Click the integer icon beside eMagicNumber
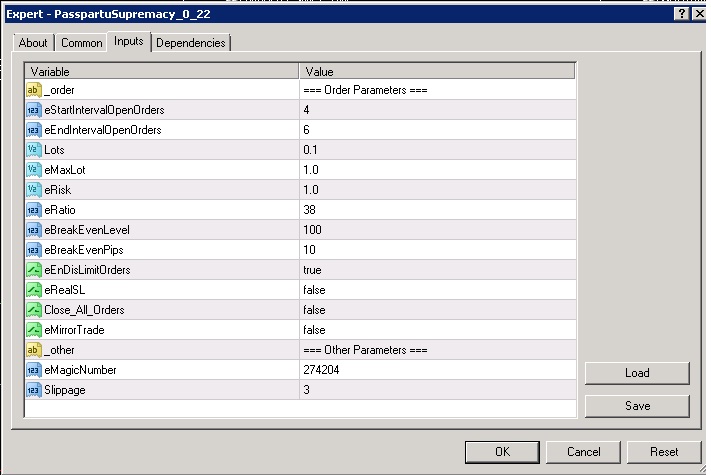The height and width of the screenshot is (475, 711). [34, 370]
